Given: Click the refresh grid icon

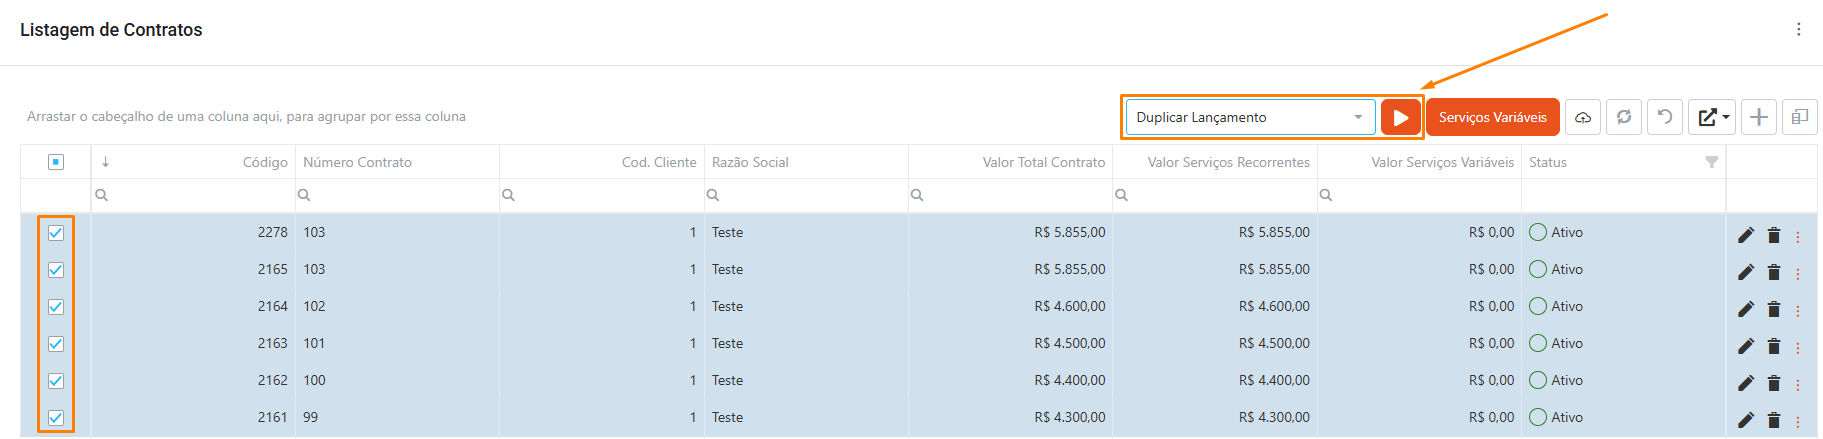Looking at the screenshot, I should click(1624, 117).
